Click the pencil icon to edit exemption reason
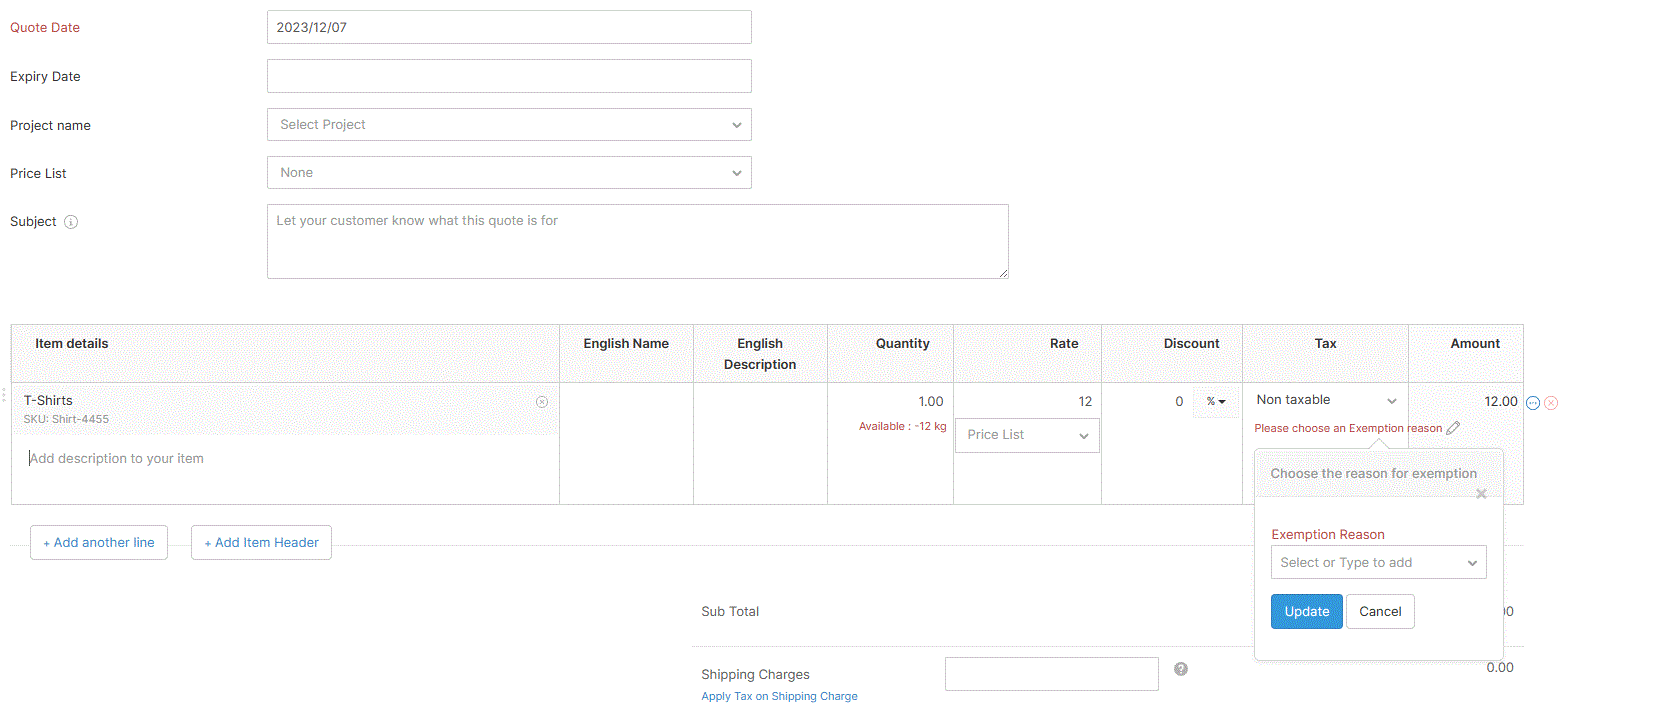This screenshot has height=712, width=1654. (x=1453, y=428)
